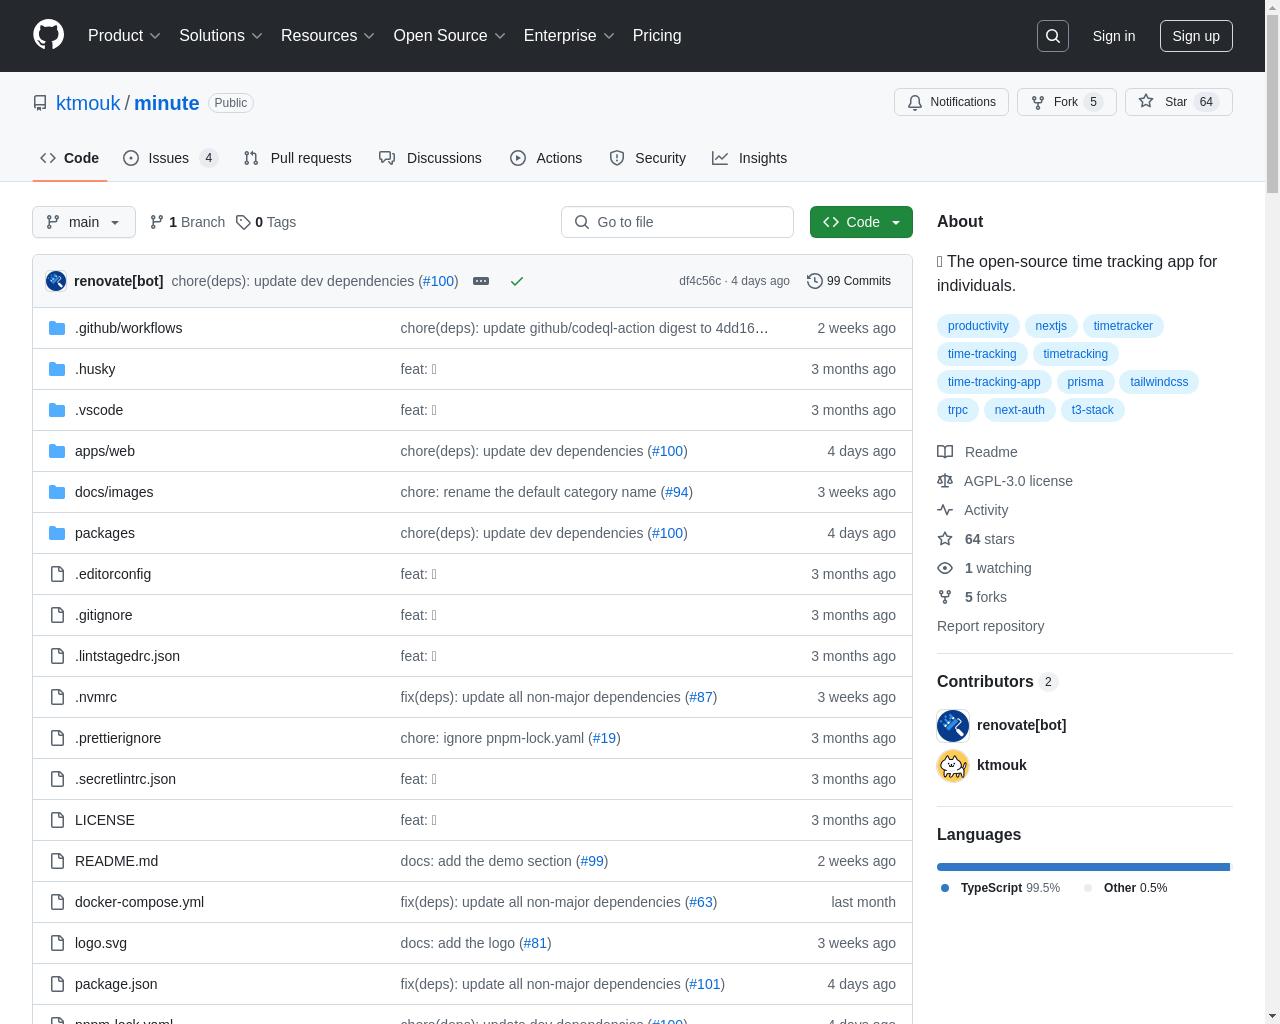The height and width of the screenshot is (1024, 1280).
Task: Click the productivity topic tag
Action: 978,326
